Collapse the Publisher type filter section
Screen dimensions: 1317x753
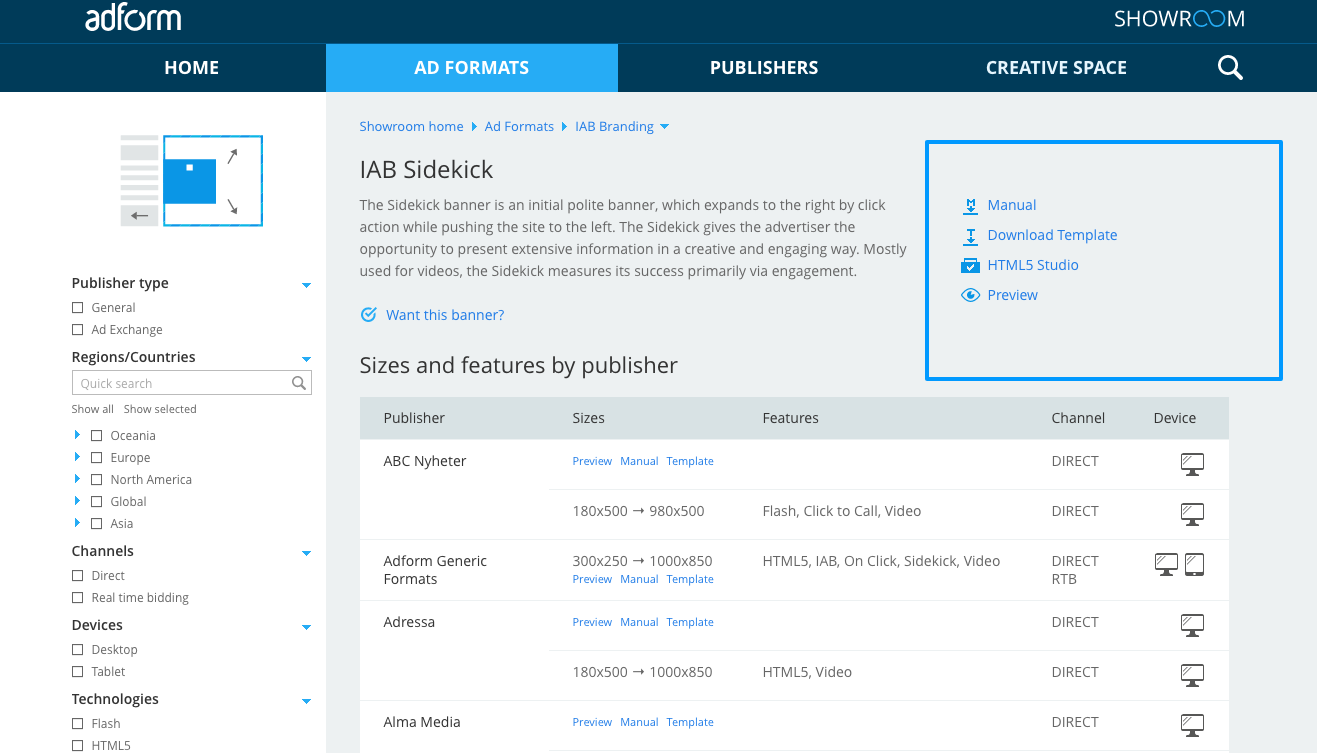[307, 285]
